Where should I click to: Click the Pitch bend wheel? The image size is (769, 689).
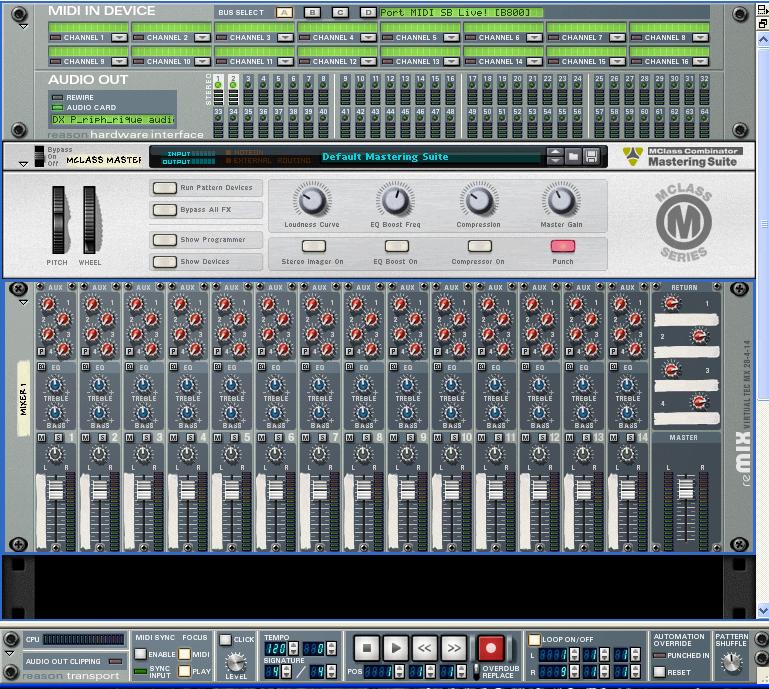[x=58, y=220]
